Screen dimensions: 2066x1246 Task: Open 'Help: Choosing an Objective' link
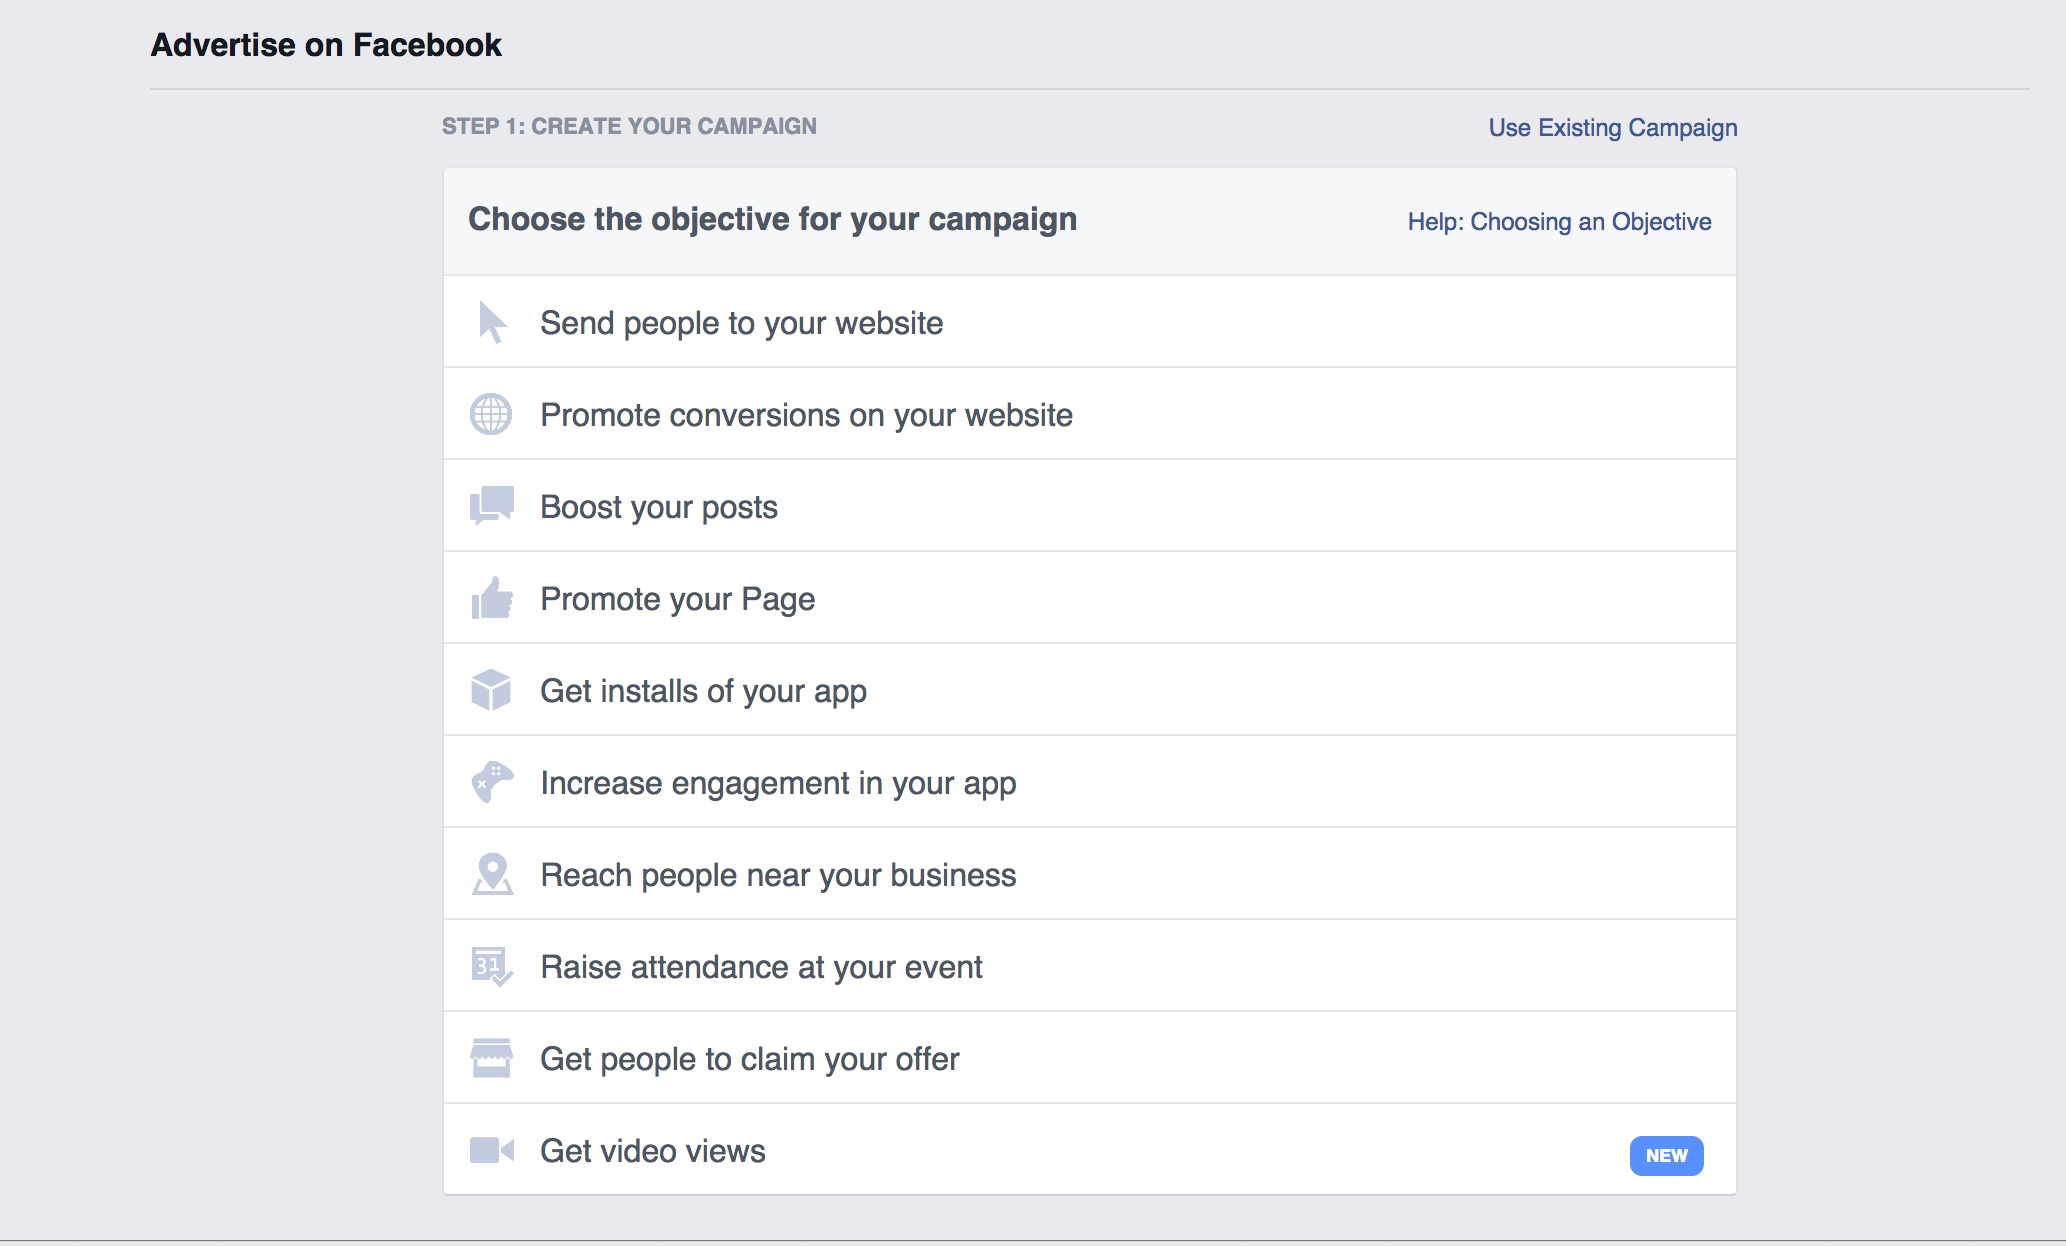point(1559,222)
